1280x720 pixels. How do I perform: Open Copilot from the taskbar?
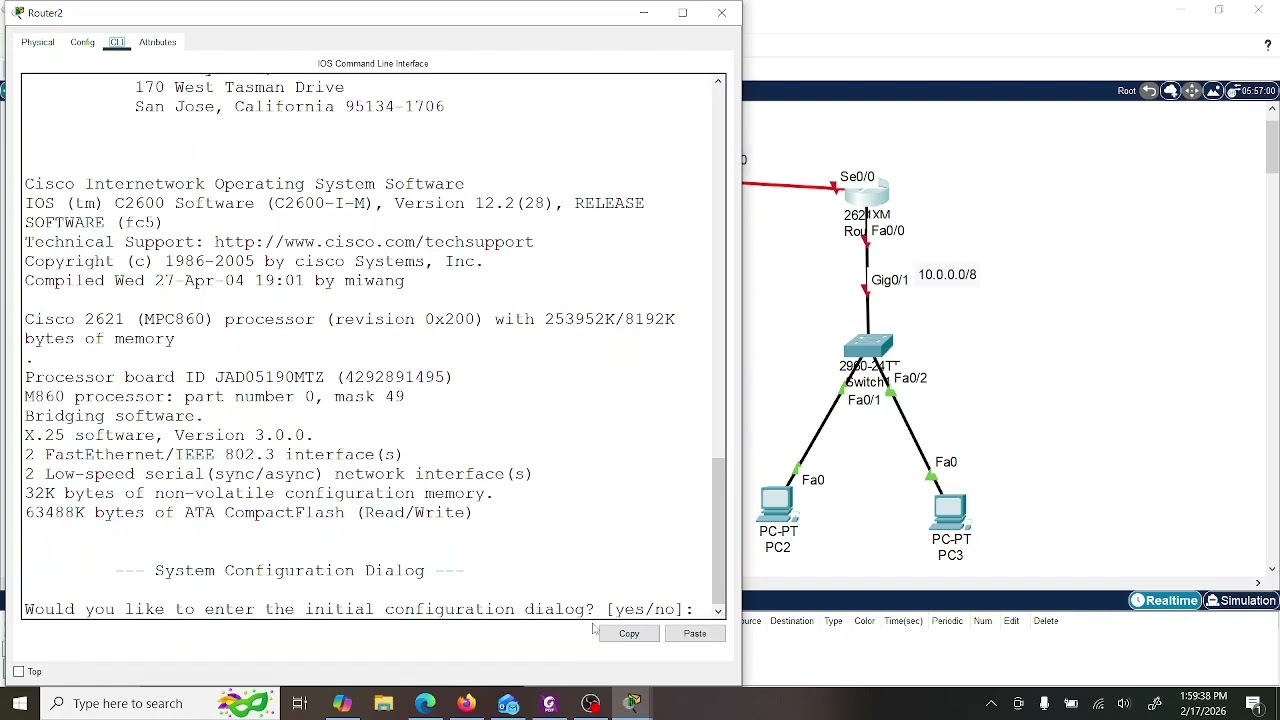pyautogui.click(x=342, y=703)
